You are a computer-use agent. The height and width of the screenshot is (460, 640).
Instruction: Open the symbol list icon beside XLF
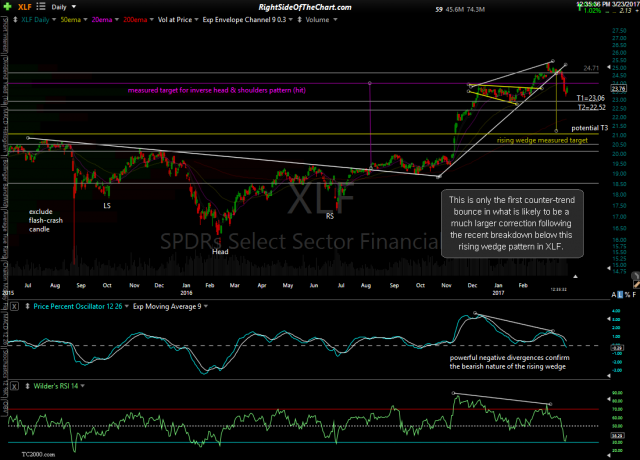coord(41,7)
